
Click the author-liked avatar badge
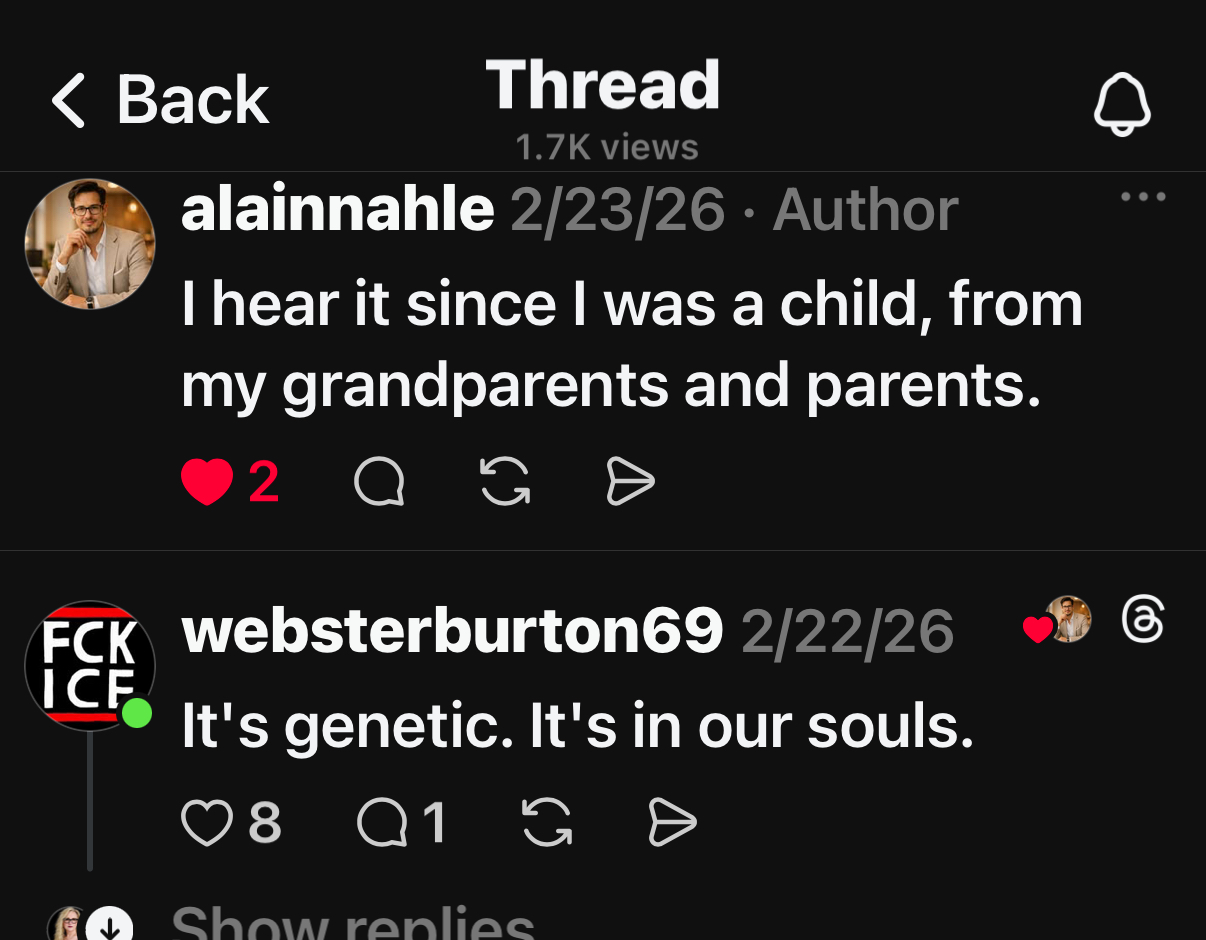coord(1066,620)
